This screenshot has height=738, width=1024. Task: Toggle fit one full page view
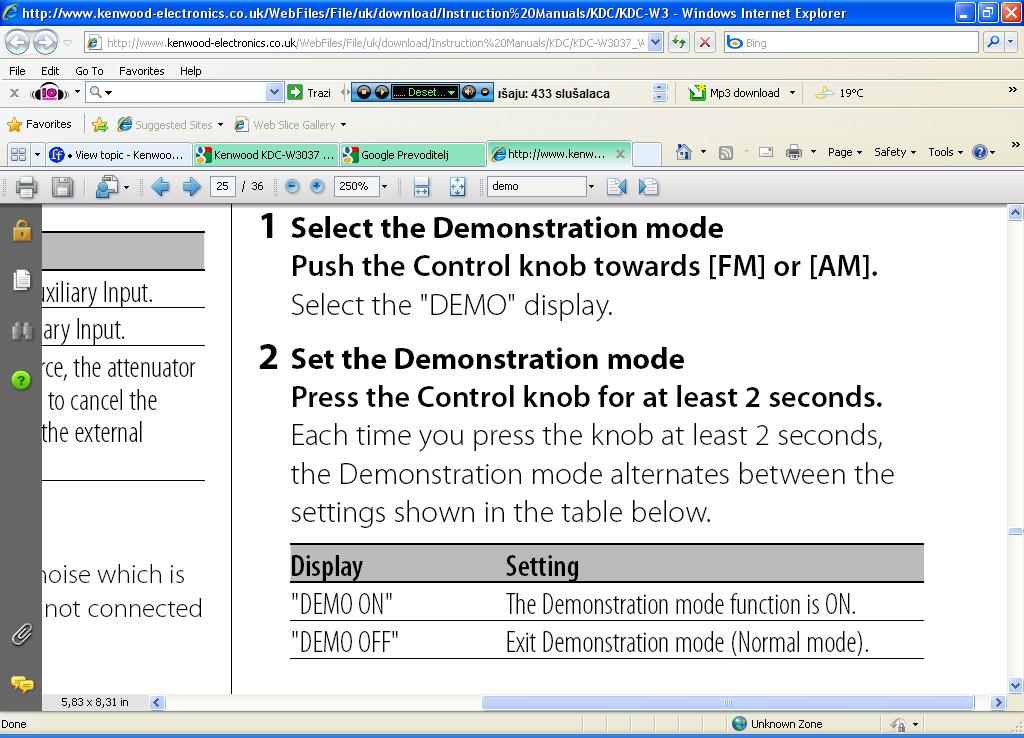point(457,186)
